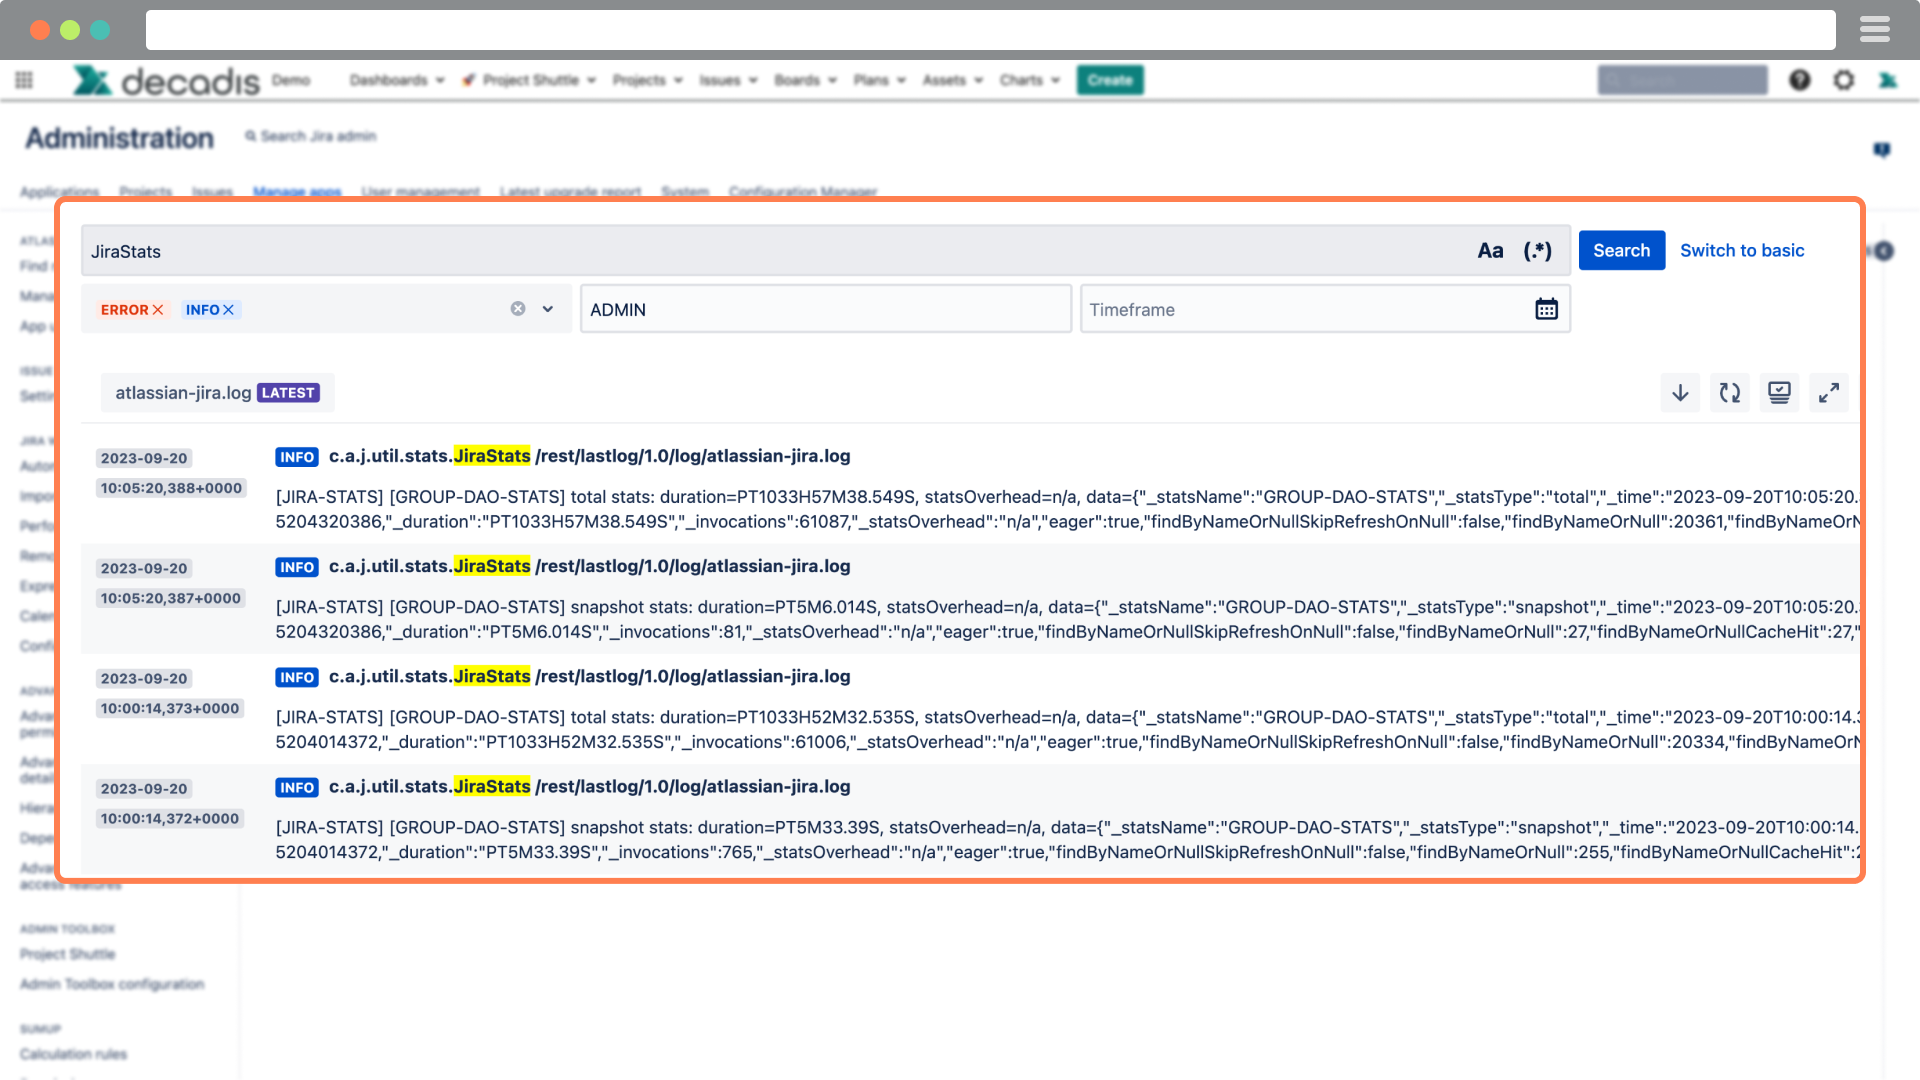Enable auto-scroll to latest log entries

pyautogui.click(x=1779, y=392)
